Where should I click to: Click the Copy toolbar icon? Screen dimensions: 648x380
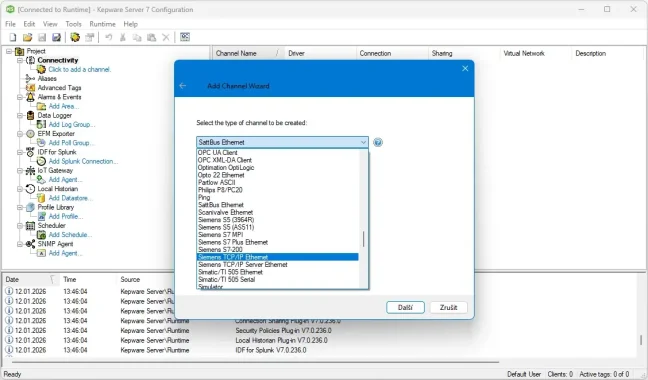click(x=137, y=38)
